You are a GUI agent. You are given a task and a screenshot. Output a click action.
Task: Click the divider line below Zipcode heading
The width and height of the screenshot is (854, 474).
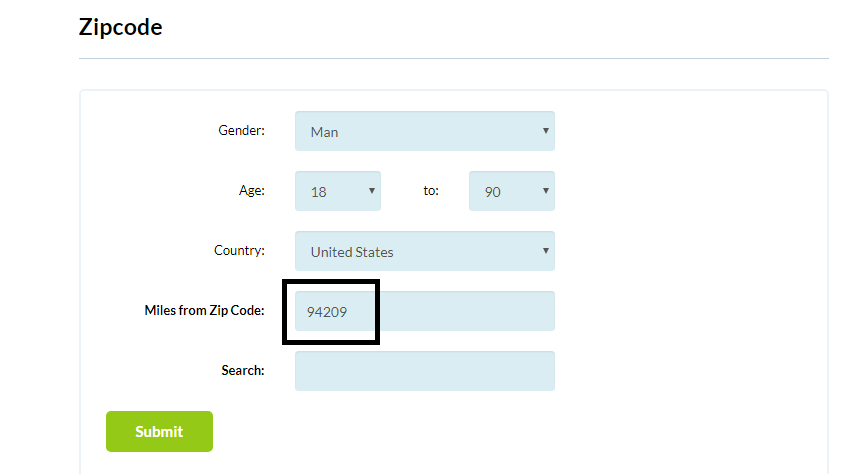[x=454, y=58]
